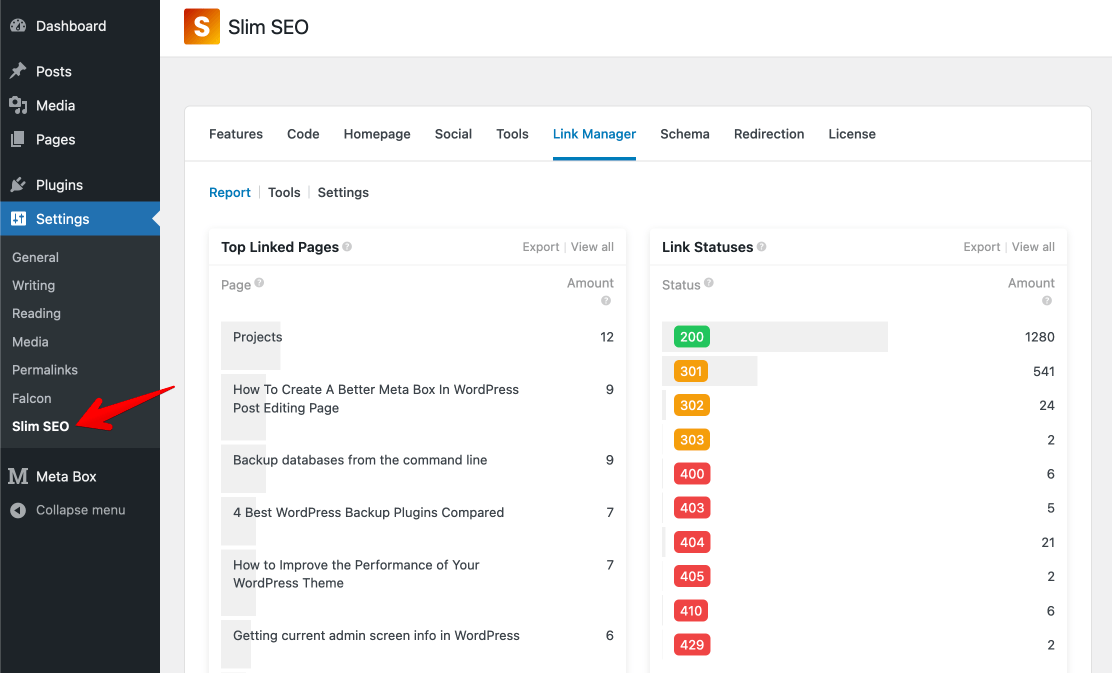Open Reading settings submenu item
Image resolution: width=1112 pixels, height=673 pixels.
pyautogui.click(x=36, y=313)
